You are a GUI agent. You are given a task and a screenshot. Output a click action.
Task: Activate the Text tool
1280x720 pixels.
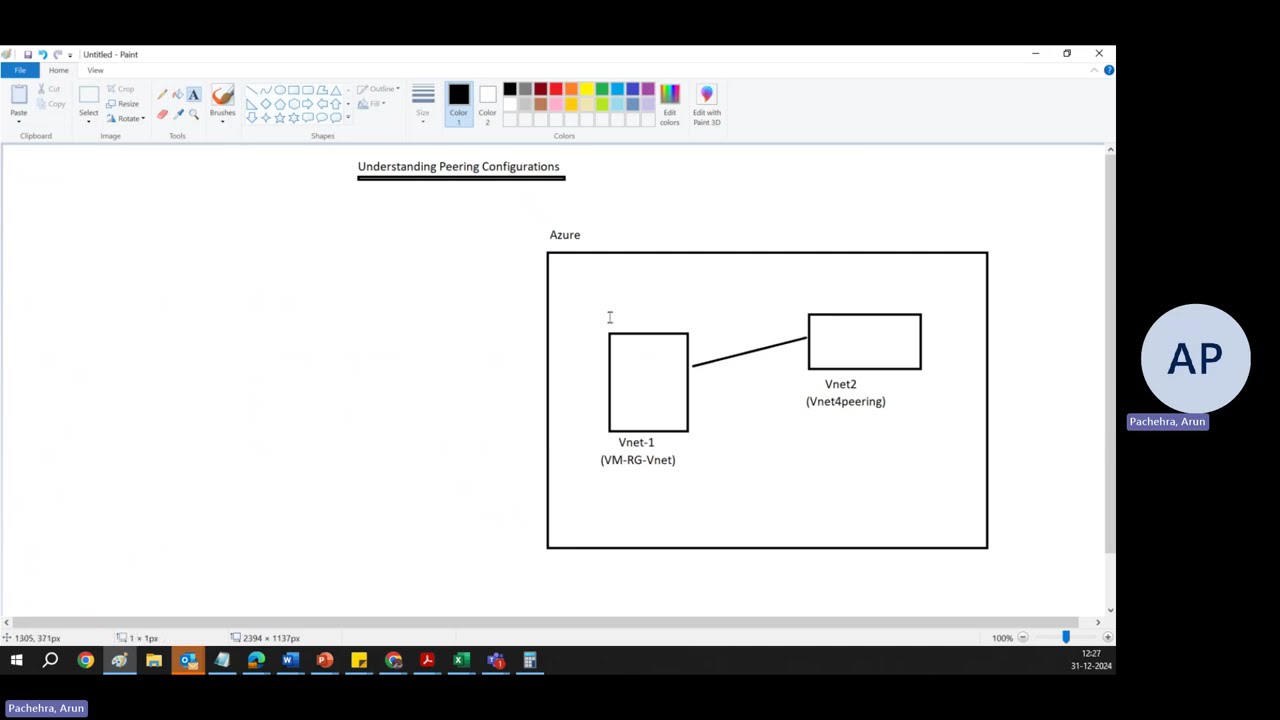[194, 94]
